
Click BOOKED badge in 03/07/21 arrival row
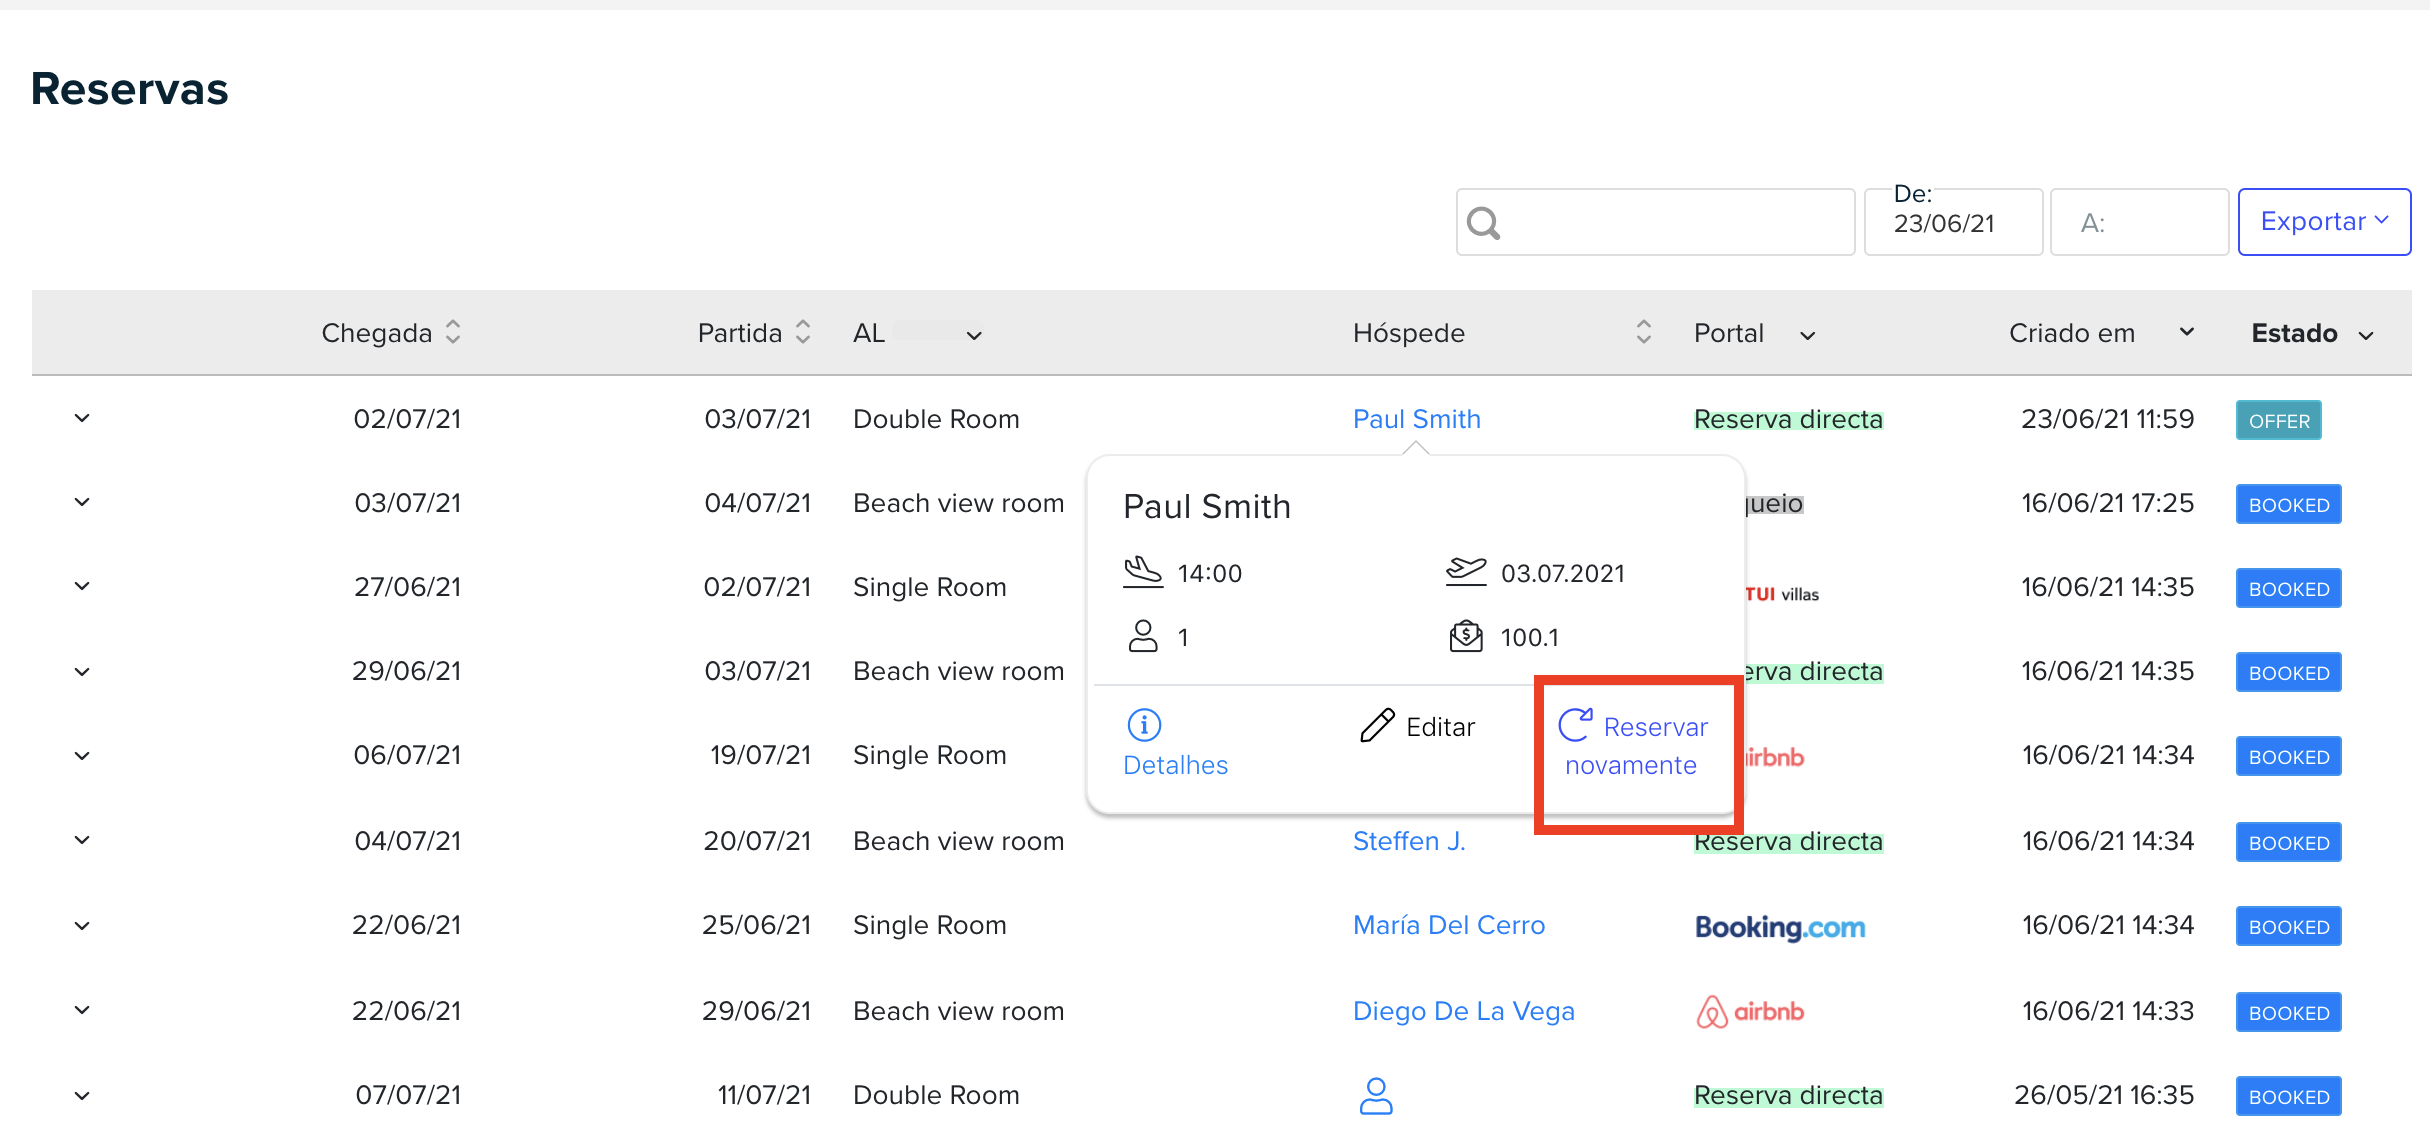tap(2289, 505)
